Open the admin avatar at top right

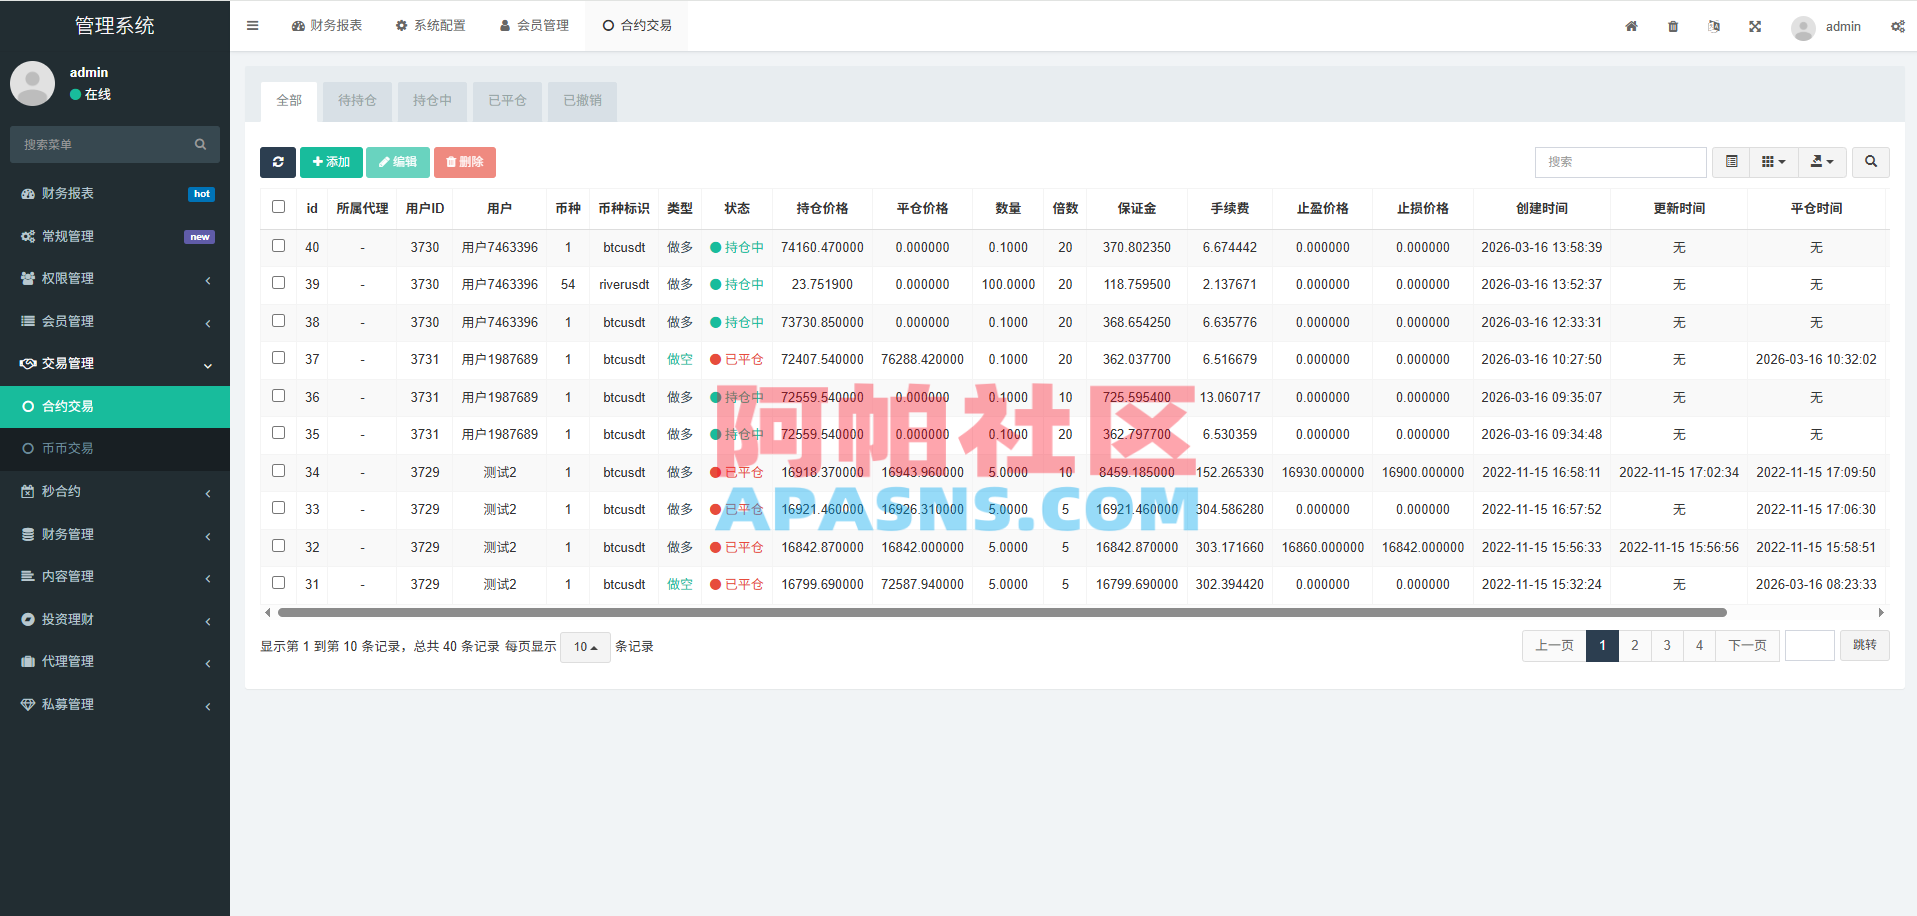pos(1803,27)
